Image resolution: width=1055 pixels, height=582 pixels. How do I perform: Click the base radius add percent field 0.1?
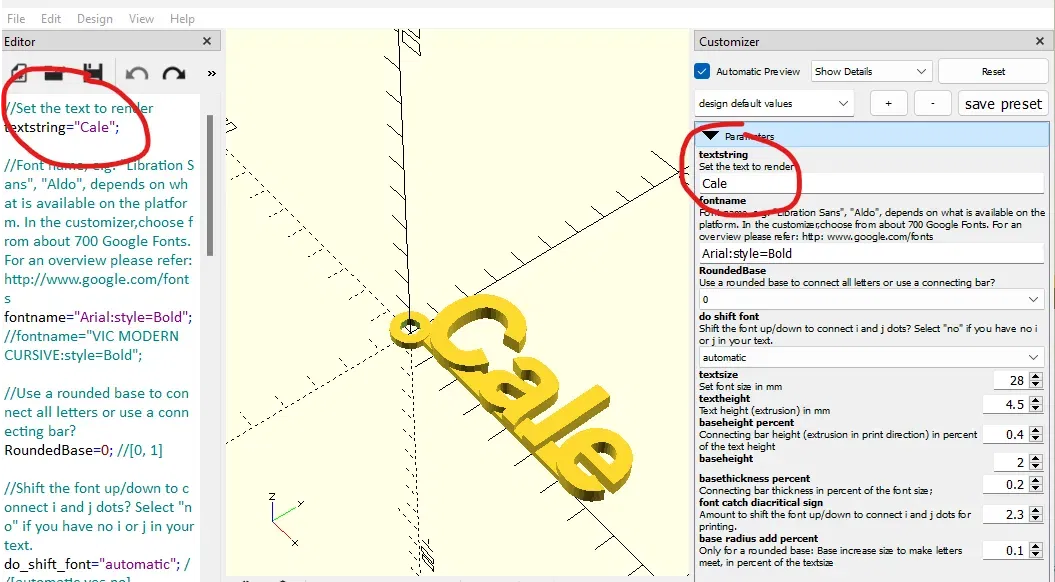(x=1006, y=550)
